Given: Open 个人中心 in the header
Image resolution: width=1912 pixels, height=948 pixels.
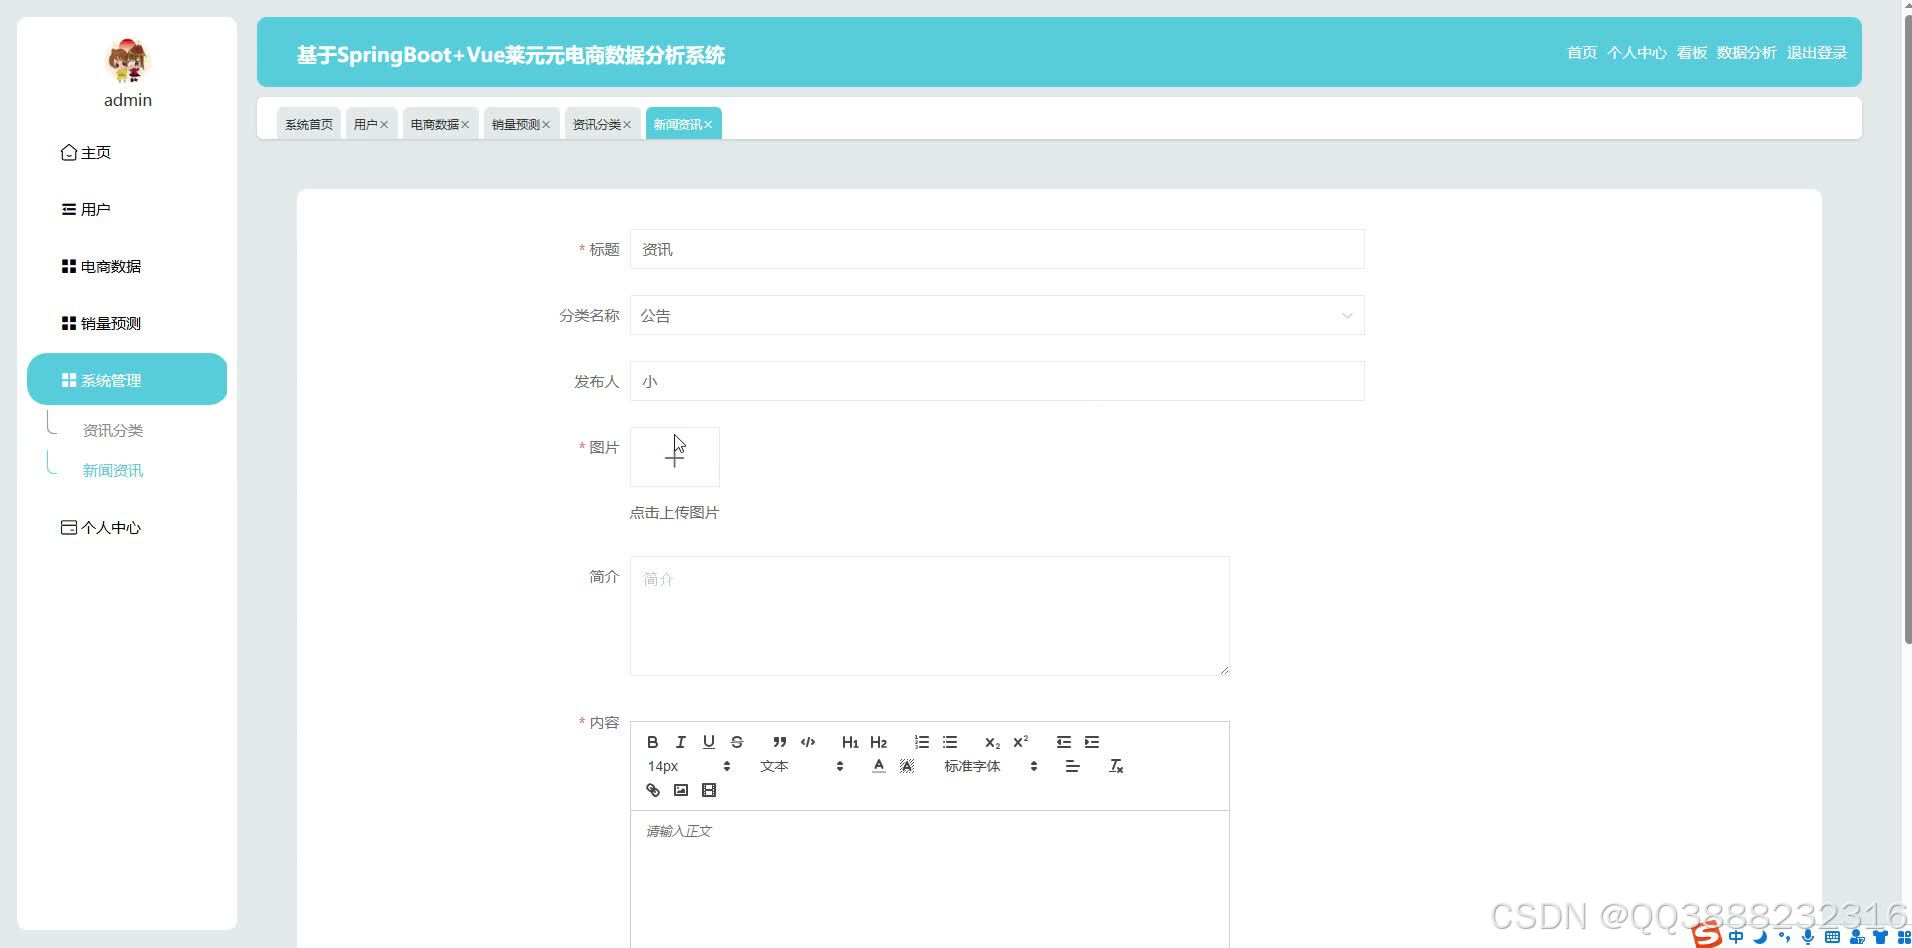Looking at the screenshot, I should (1636, 53).
